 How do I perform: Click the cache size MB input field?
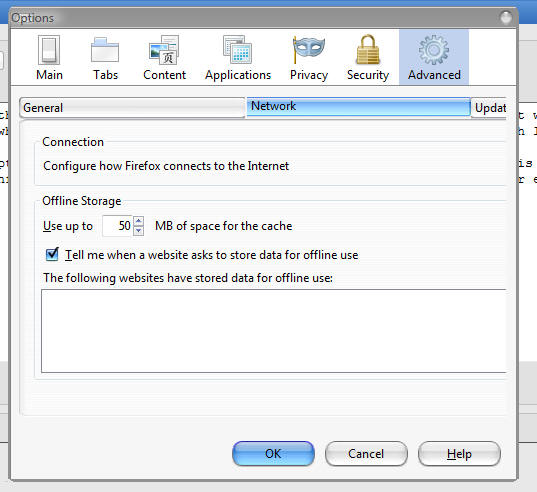[x=117, y=226]
